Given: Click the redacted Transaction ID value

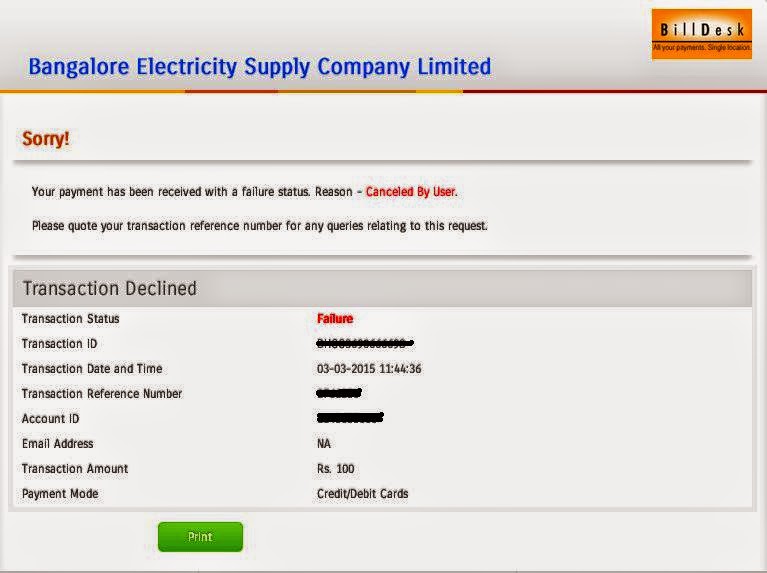Looking at the screenshot, I should point(365,344).
